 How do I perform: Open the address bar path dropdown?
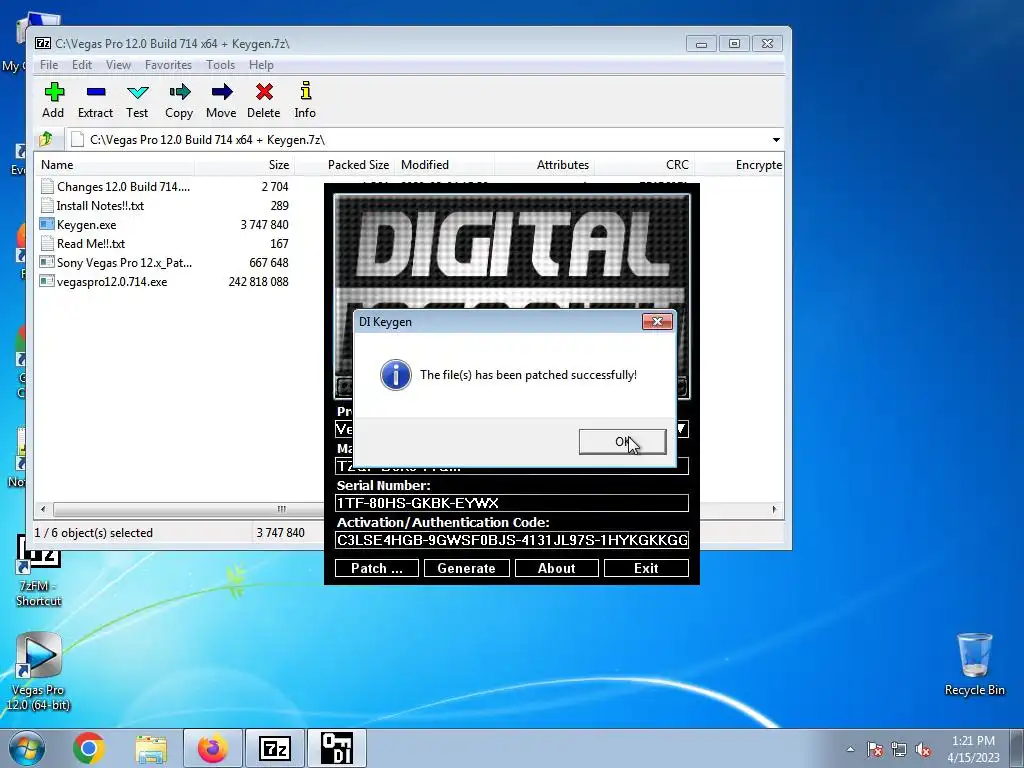776,140
